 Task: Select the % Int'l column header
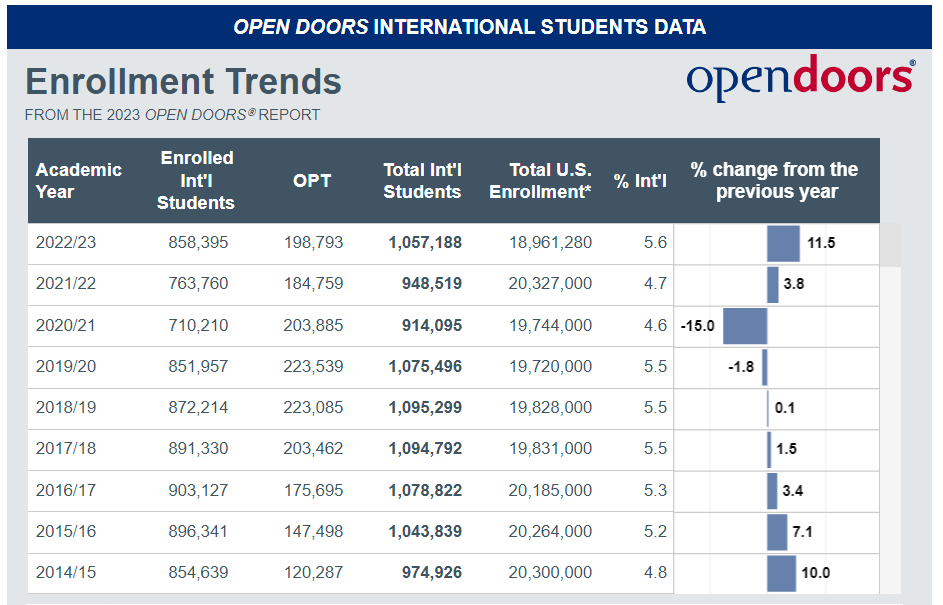(640, 181)
